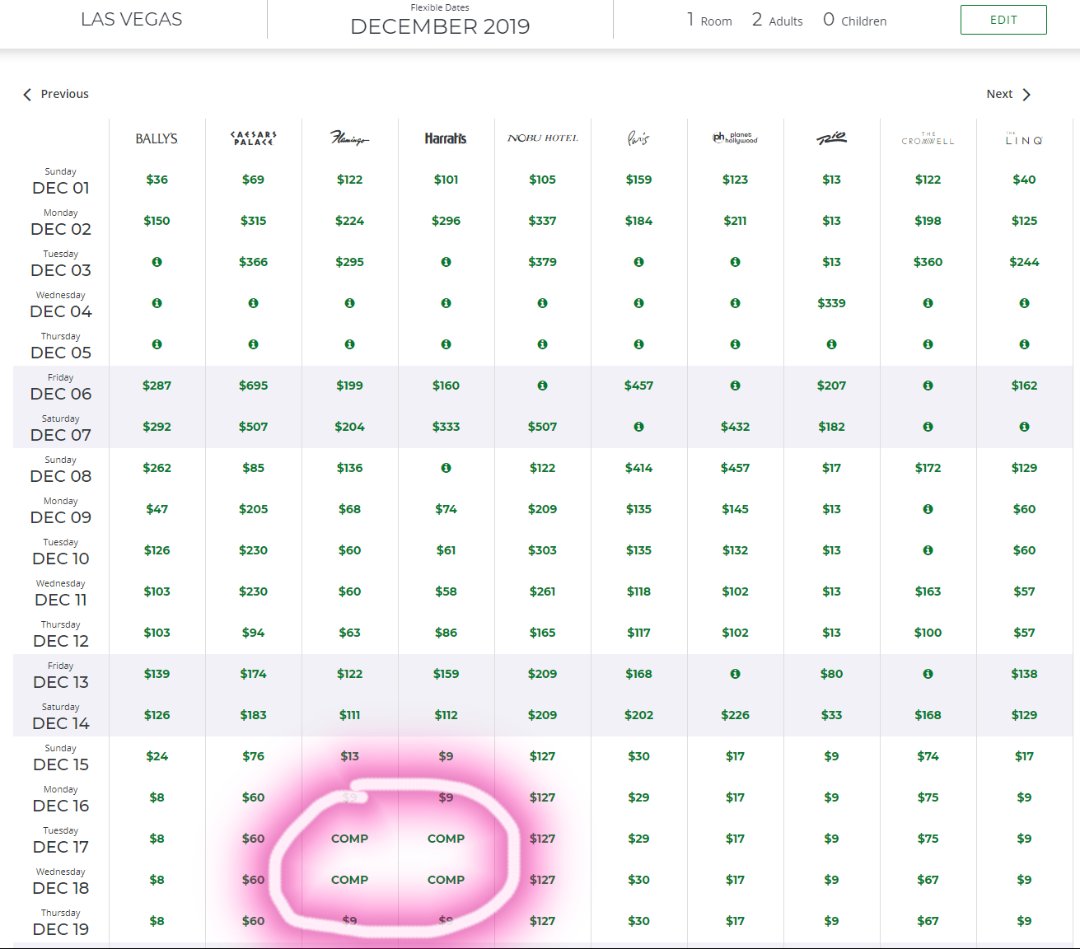This screenshot has width=1080, height=949.
Task: Click the Planet Hollywood logo
Action: [735, 138]
